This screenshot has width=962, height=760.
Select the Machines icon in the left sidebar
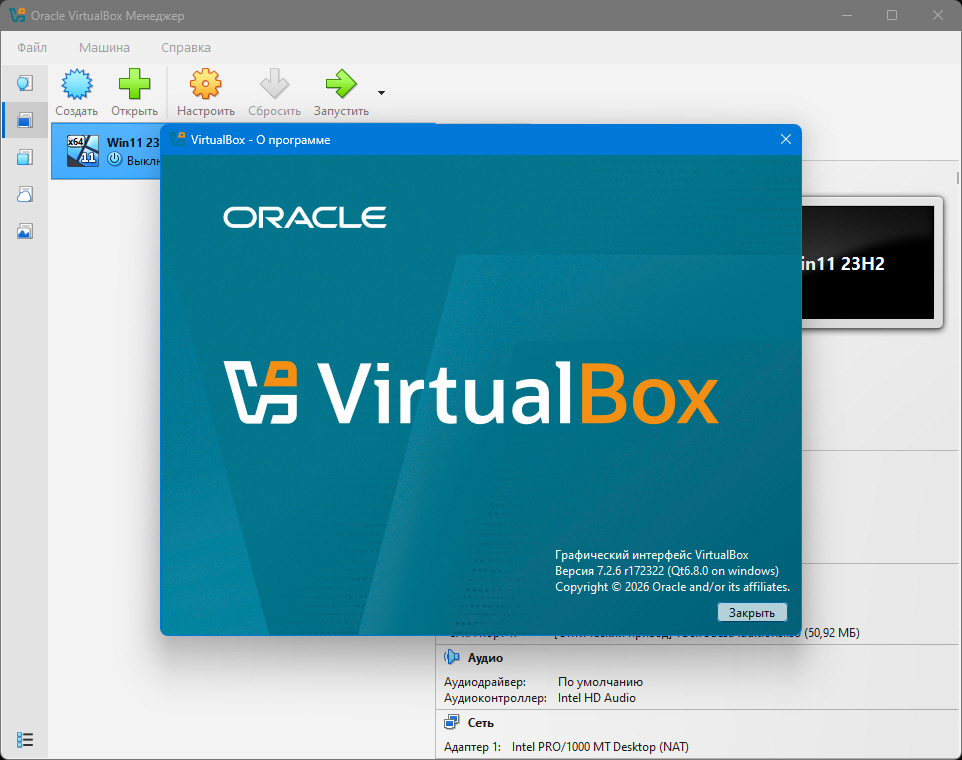click(x=25, y=120)
